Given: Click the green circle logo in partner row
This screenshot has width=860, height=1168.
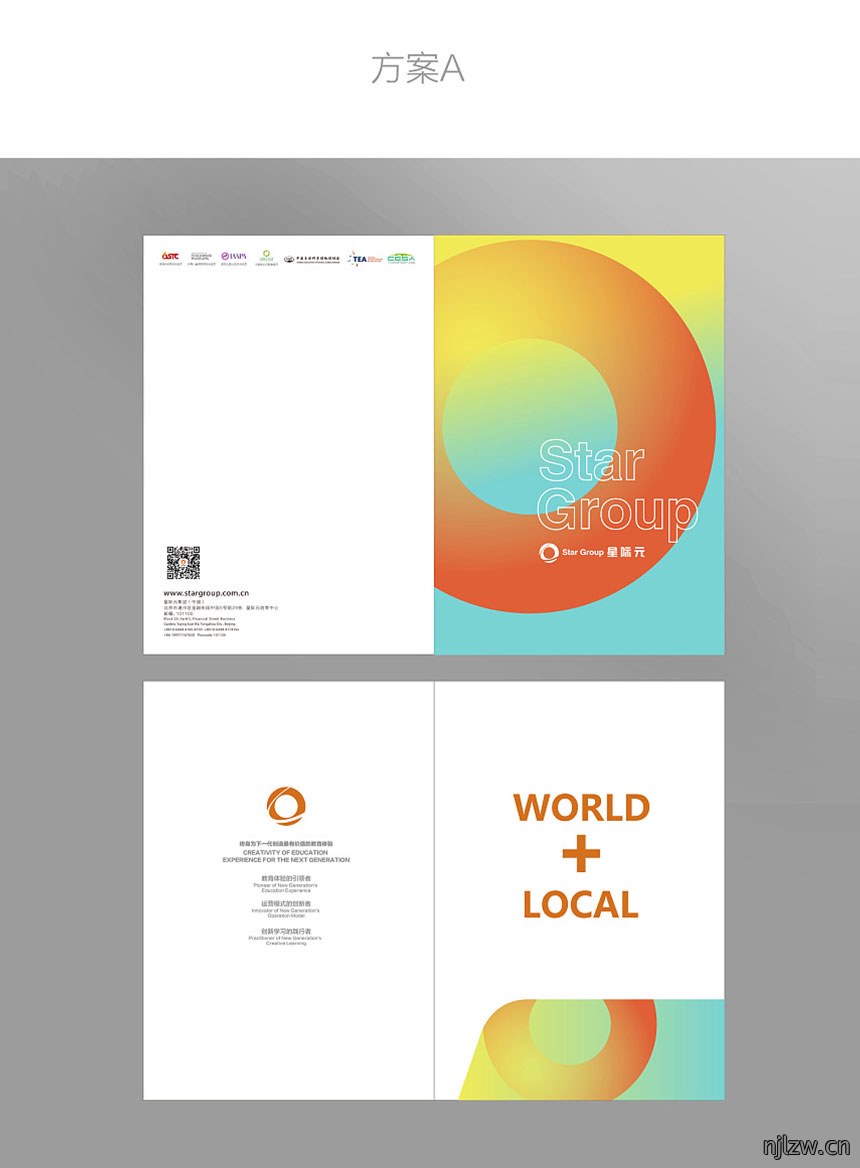Looking at the screenshot, I should [x=267, y=256].
